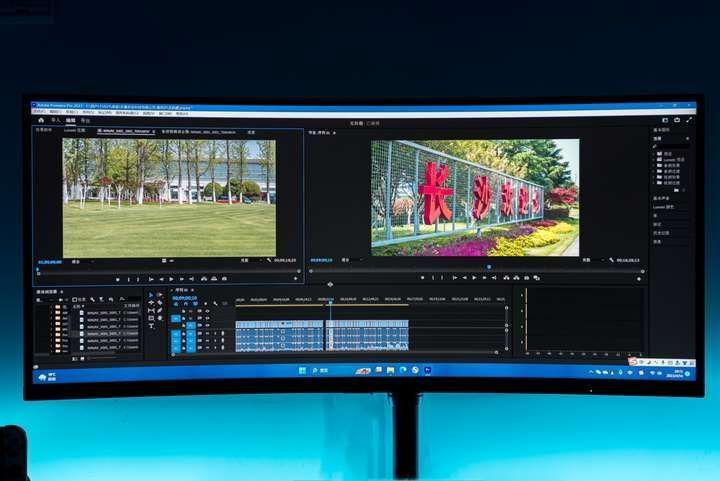Expand the Video Transitions folder

click(x=654, y=183)
